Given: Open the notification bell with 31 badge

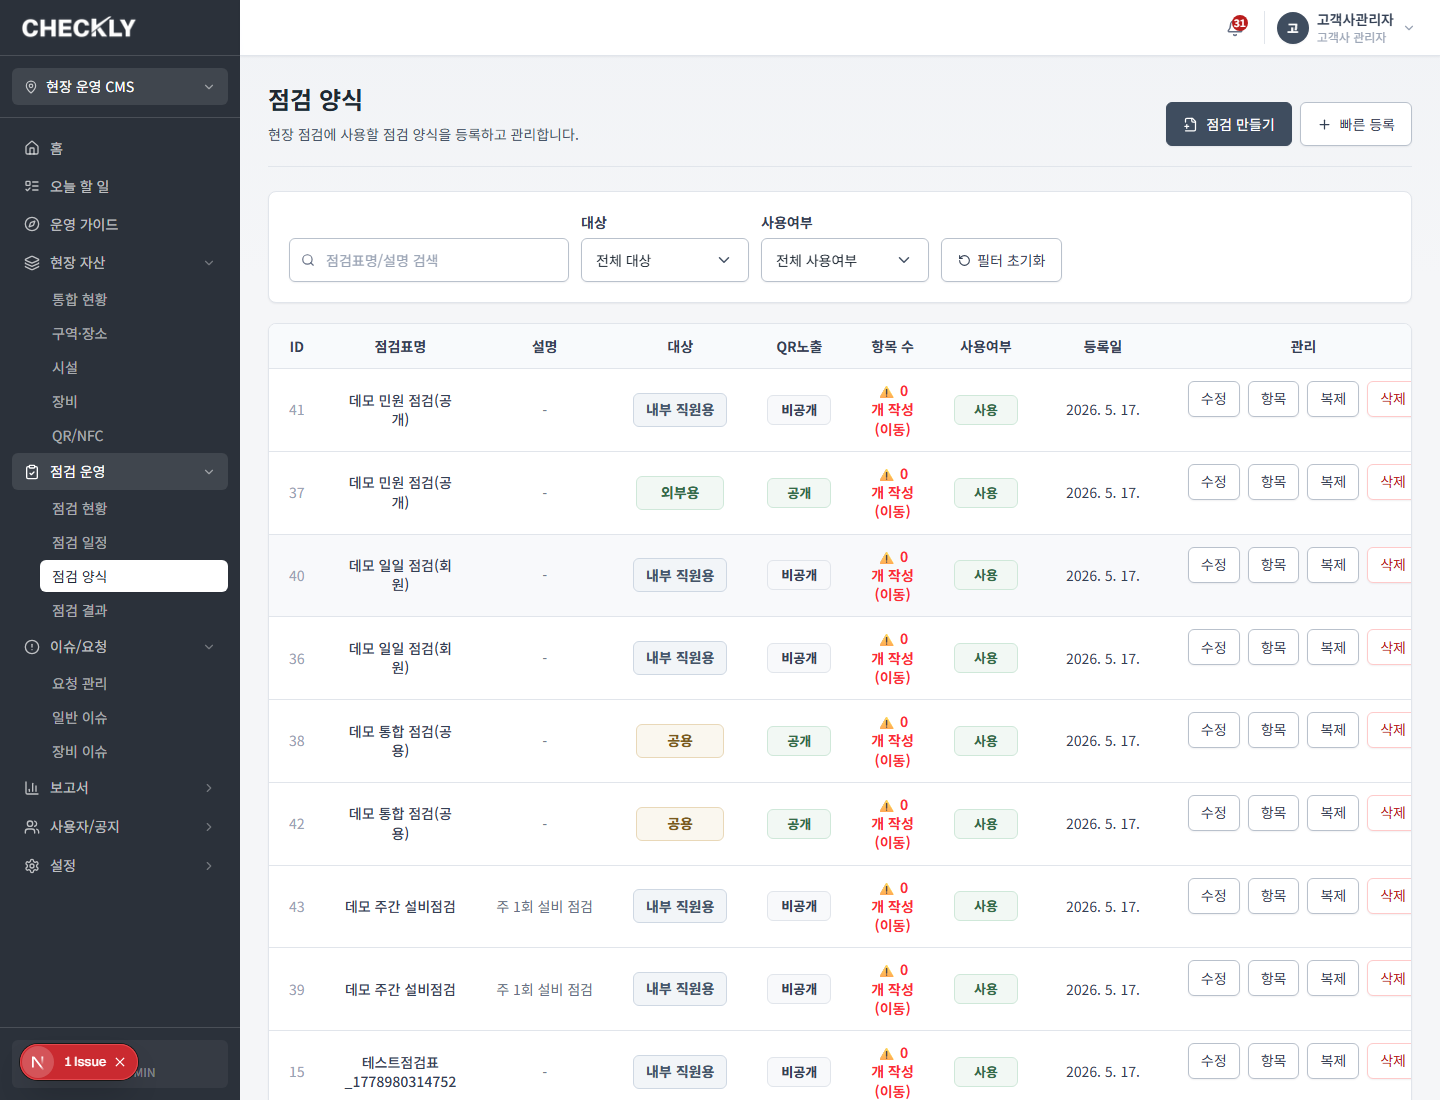Looking at the screenshot, I should [x=1235, y=27].
